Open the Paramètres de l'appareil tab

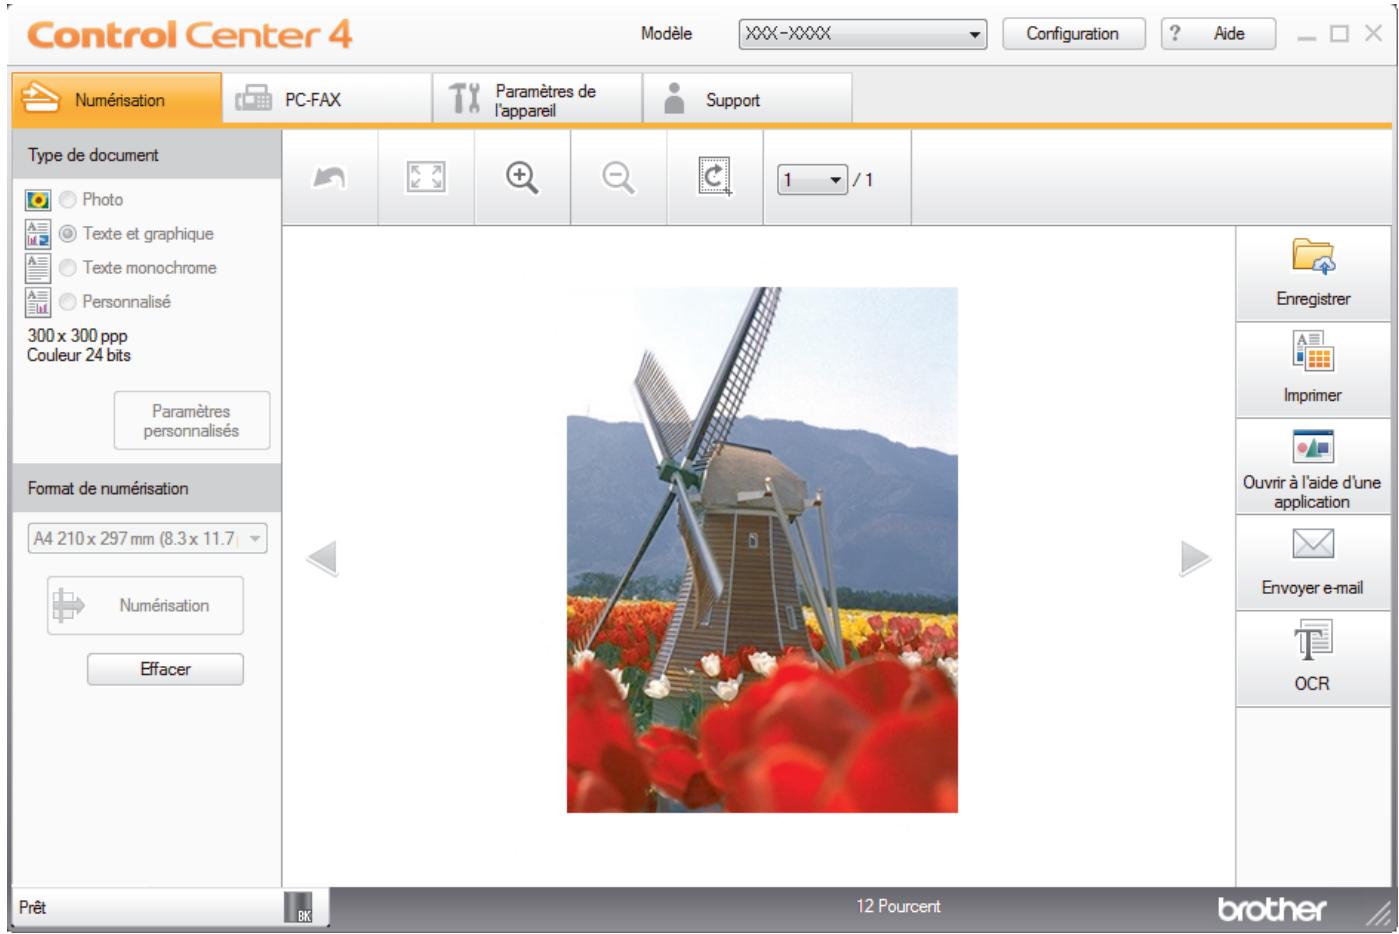coord(537,99)
